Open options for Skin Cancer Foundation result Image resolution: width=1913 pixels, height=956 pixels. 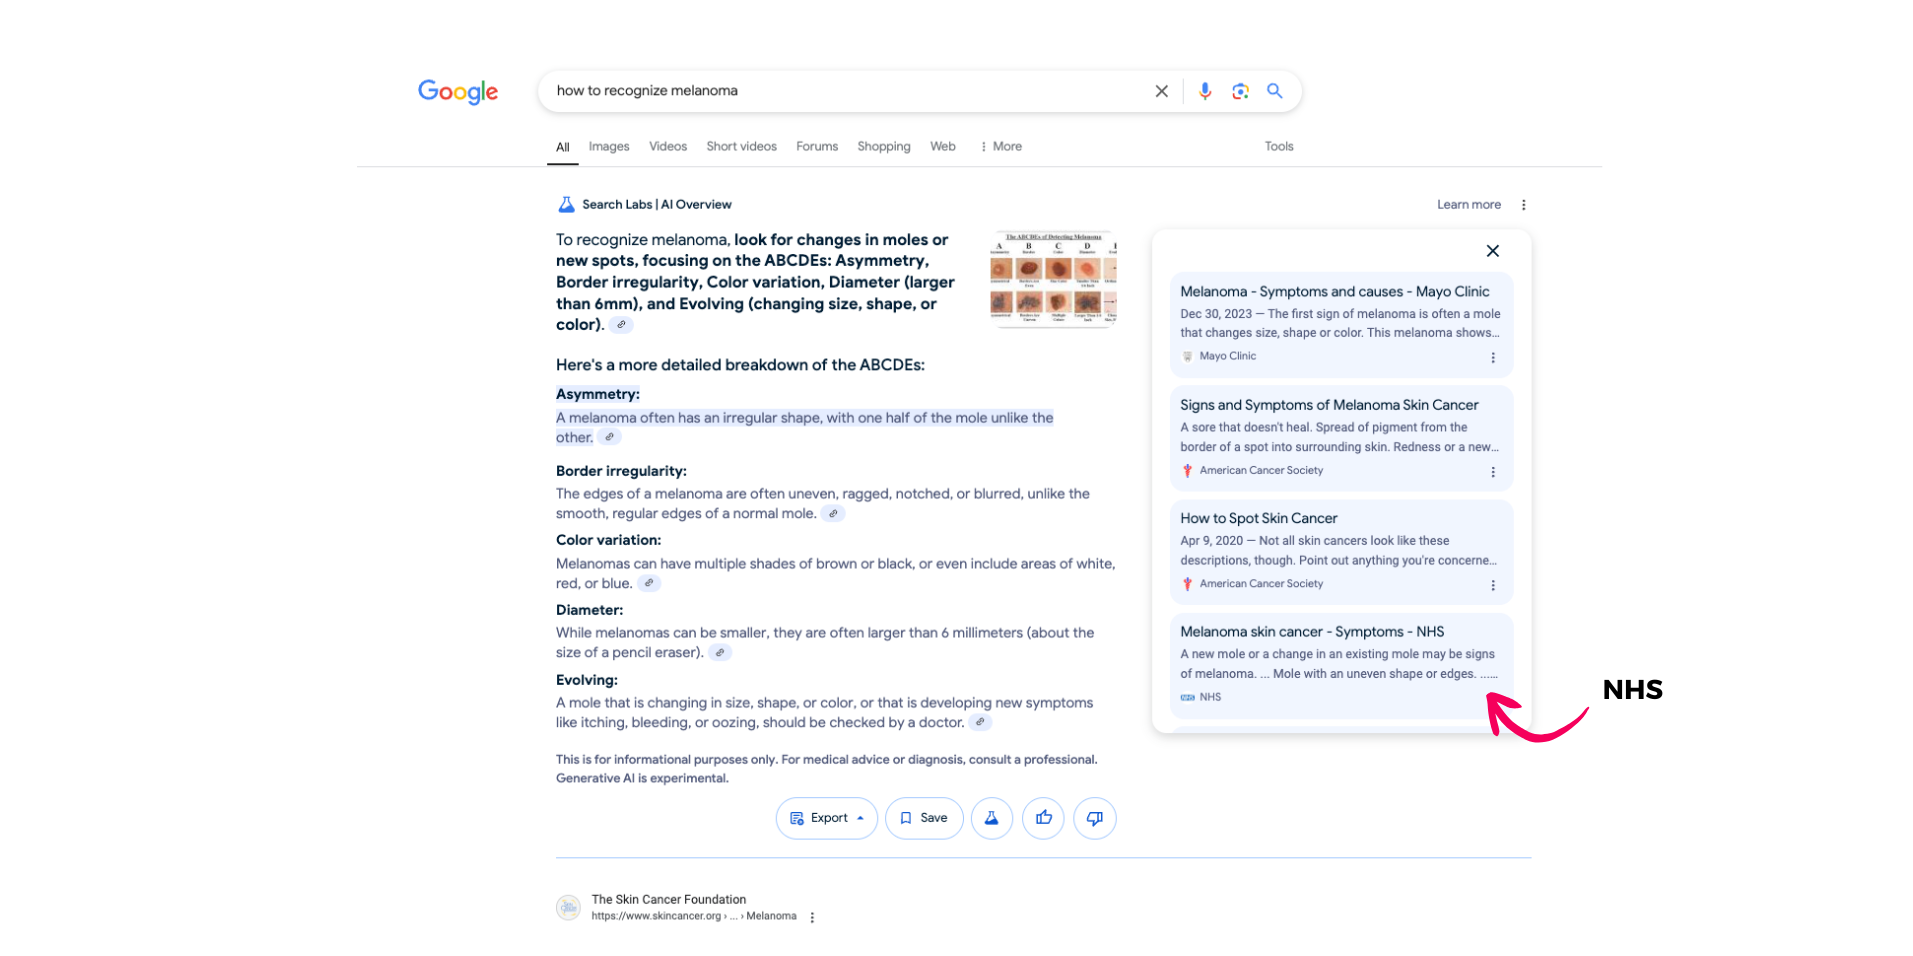[x=812, y=917]
